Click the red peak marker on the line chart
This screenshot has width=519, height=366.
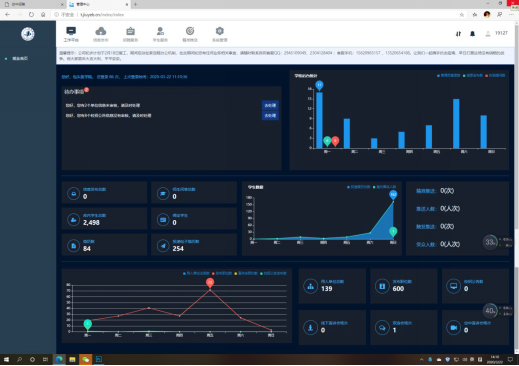coord(210,283)
